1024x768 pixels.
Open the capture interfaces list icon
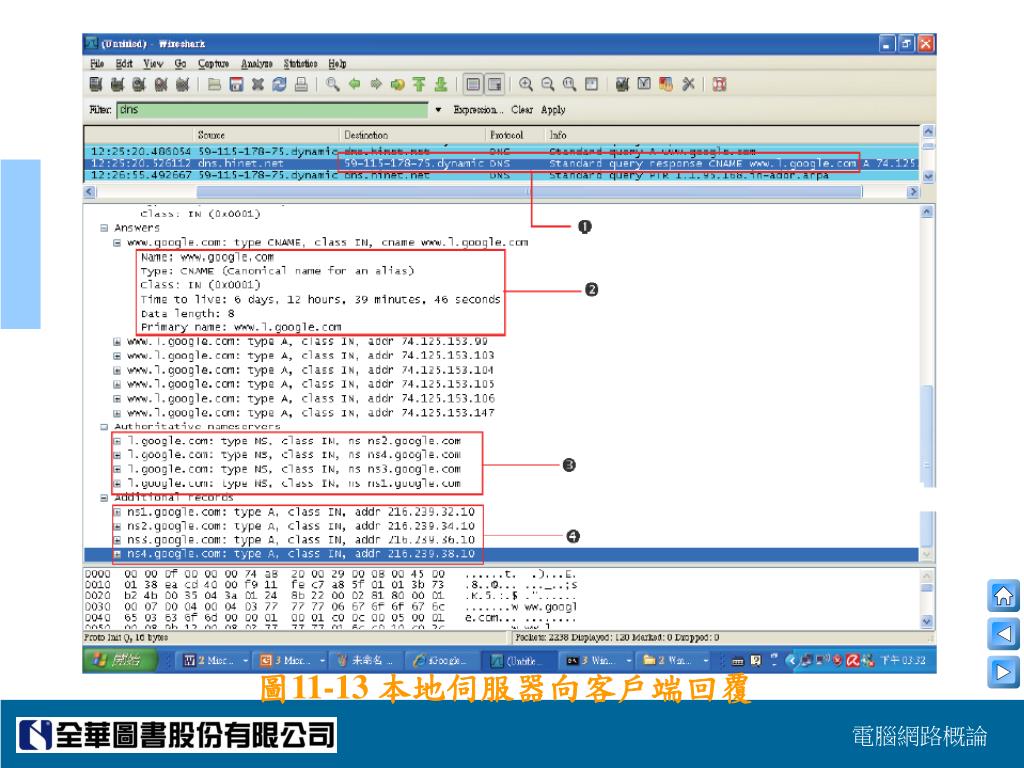96,84
